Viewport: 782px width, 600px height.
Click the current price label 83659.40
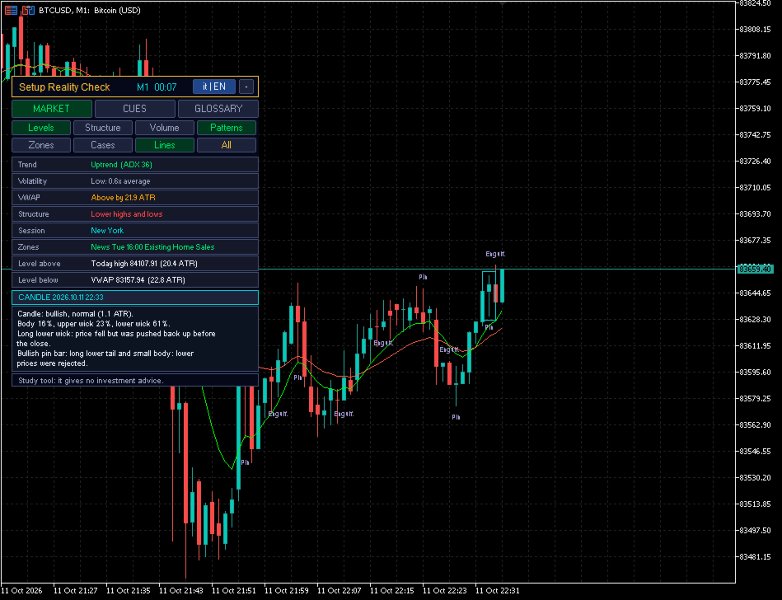coord(755,269)
